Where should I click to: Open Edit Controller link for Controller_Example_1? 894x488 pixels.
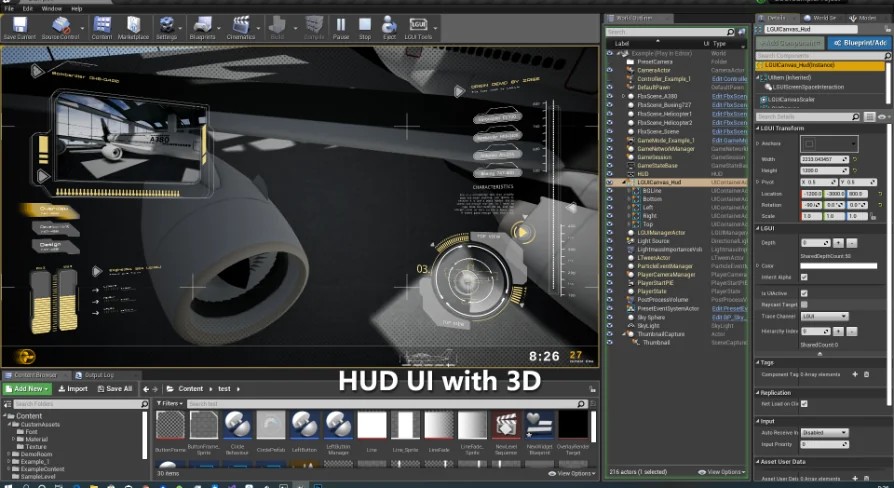[x=729, y=79]
